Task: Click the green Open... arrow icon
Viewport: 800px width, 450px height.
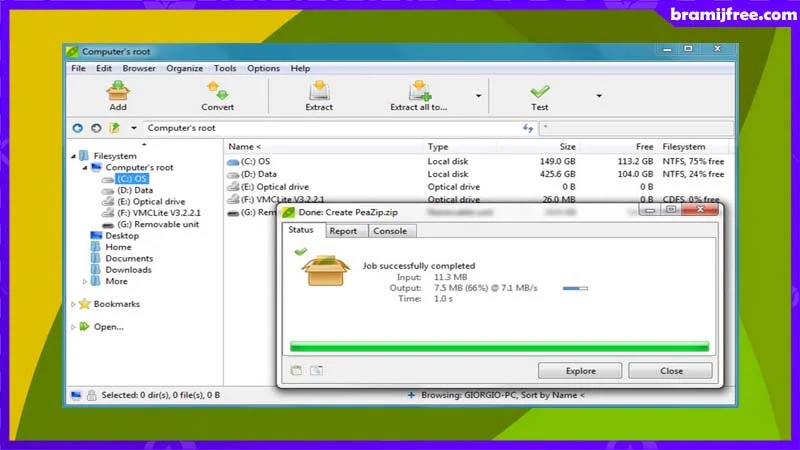Action: 85,327
